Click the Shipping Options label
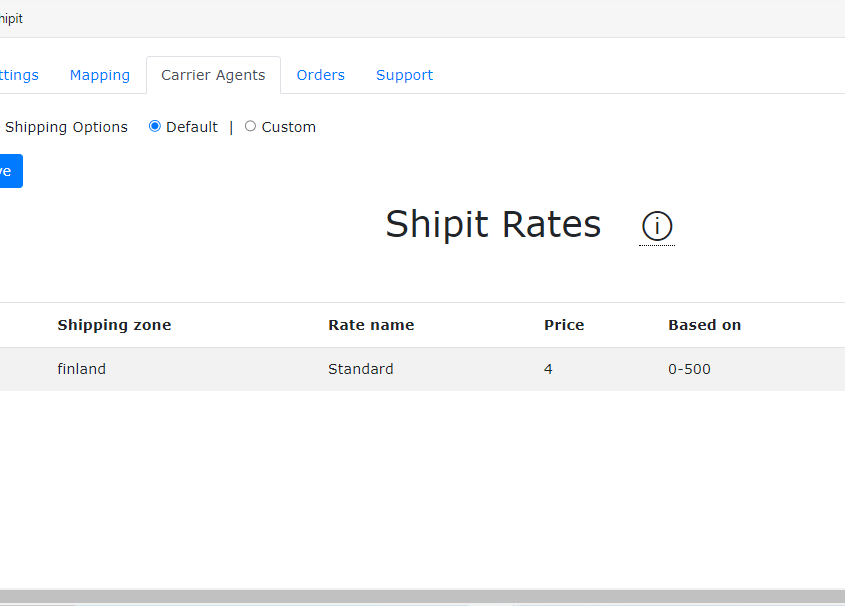 [66, 127]
